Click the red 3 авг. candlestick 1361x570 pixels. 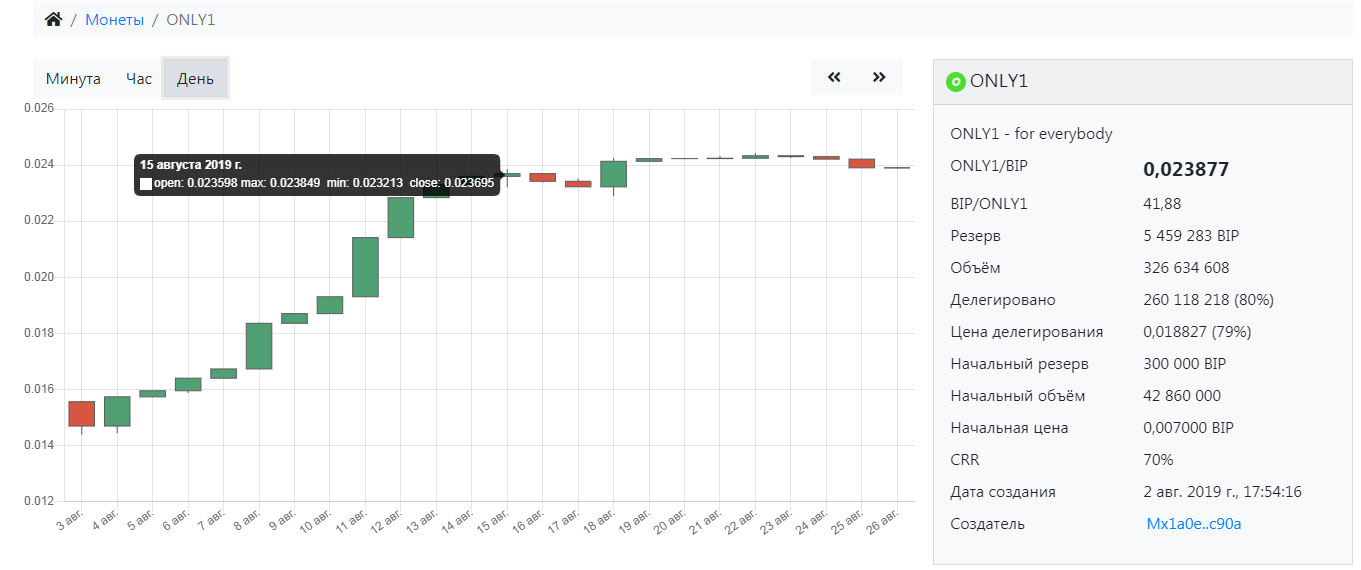click(x=81, y=413)
